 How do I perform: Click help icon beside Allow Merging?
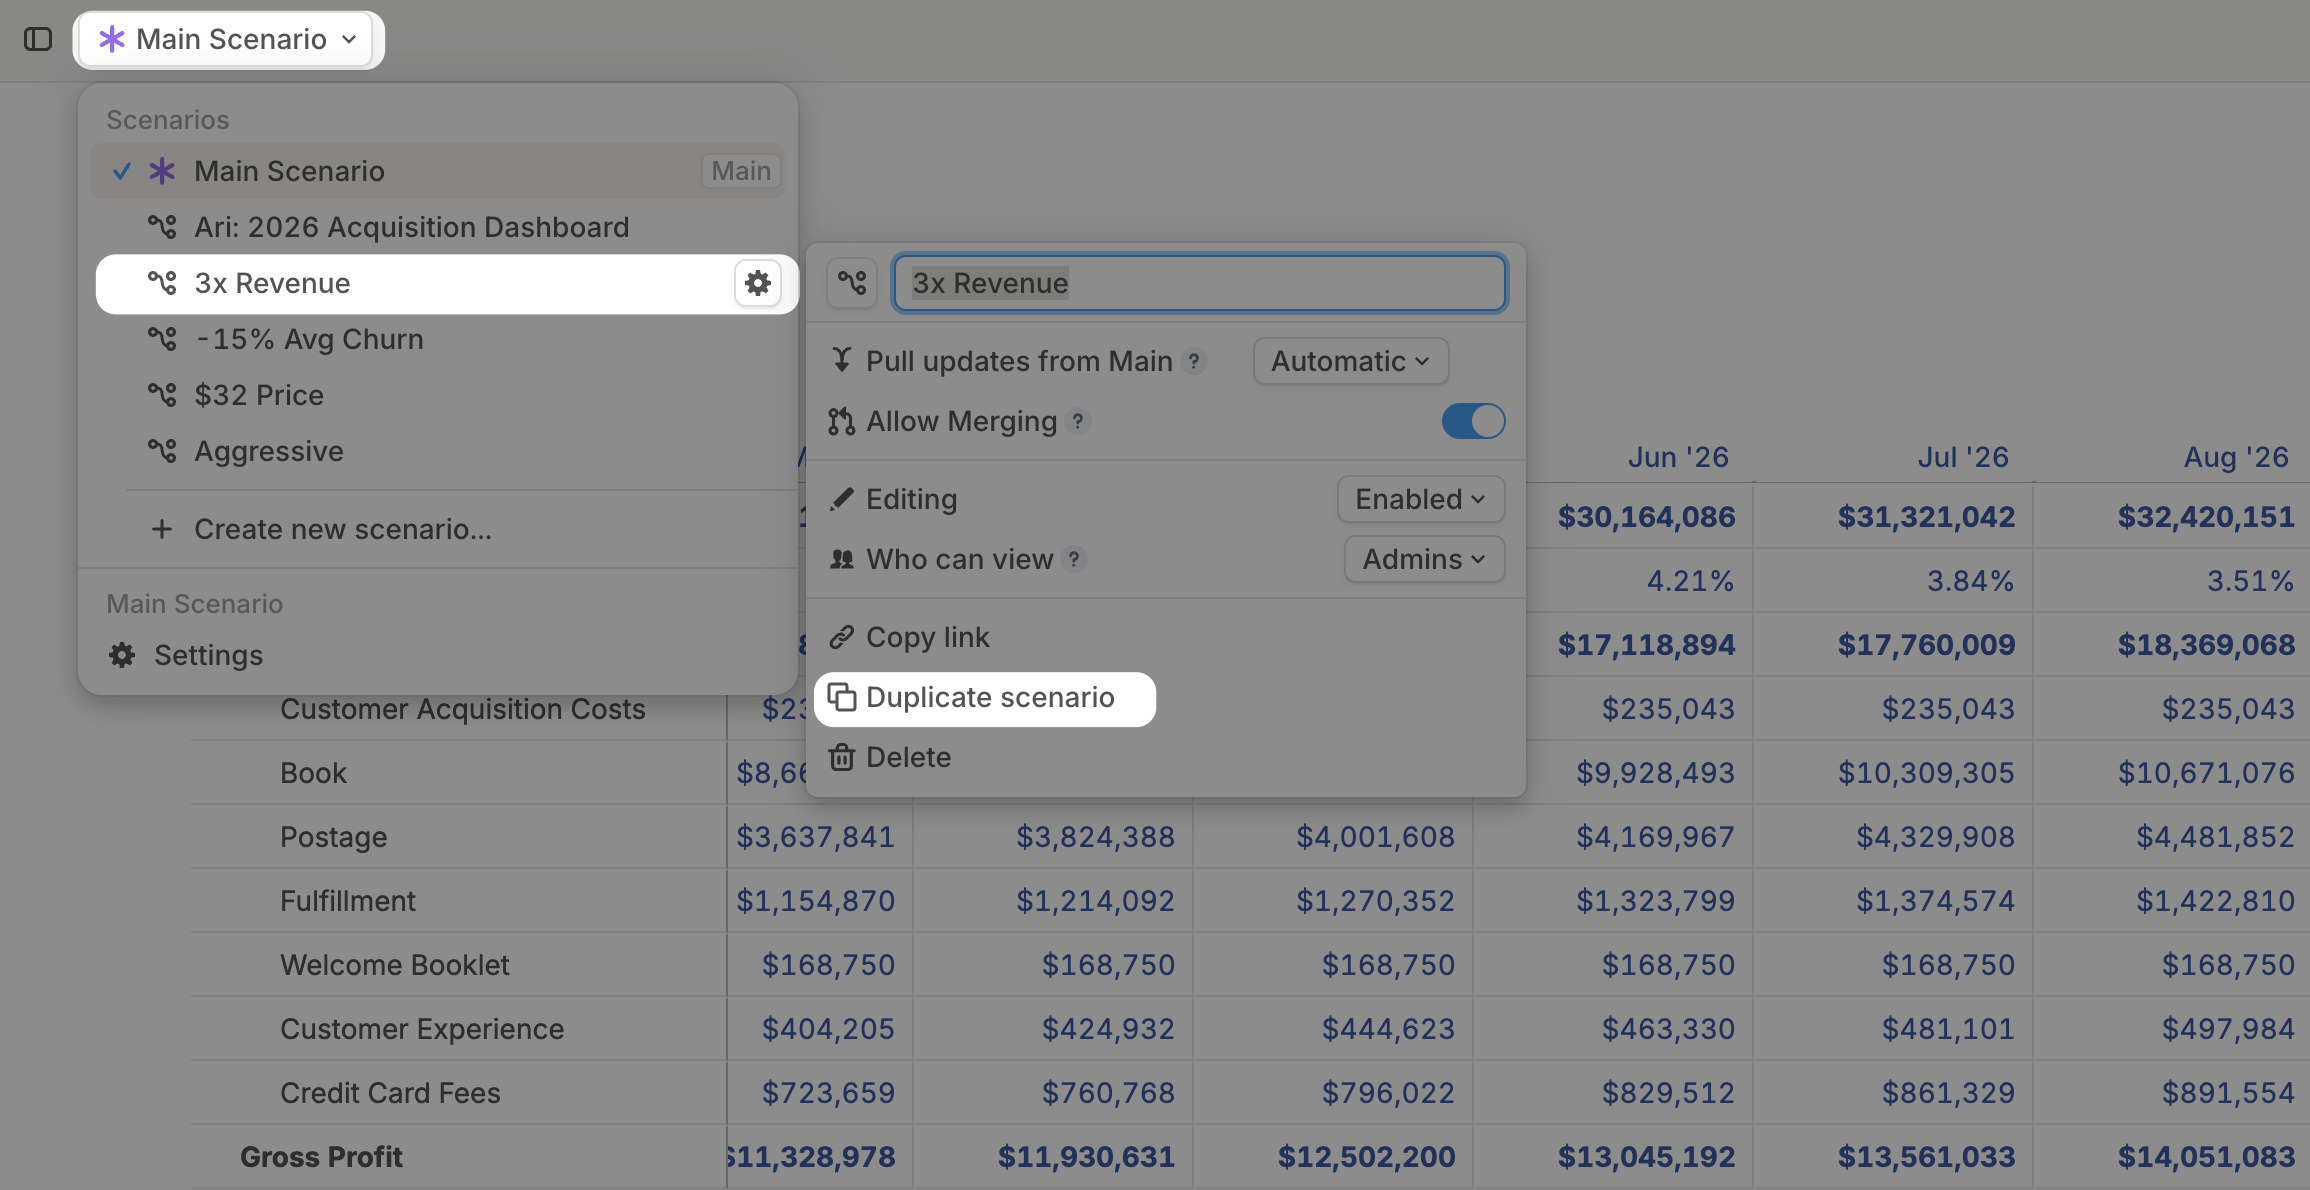pyautogui.click(x=1078, y=421)
